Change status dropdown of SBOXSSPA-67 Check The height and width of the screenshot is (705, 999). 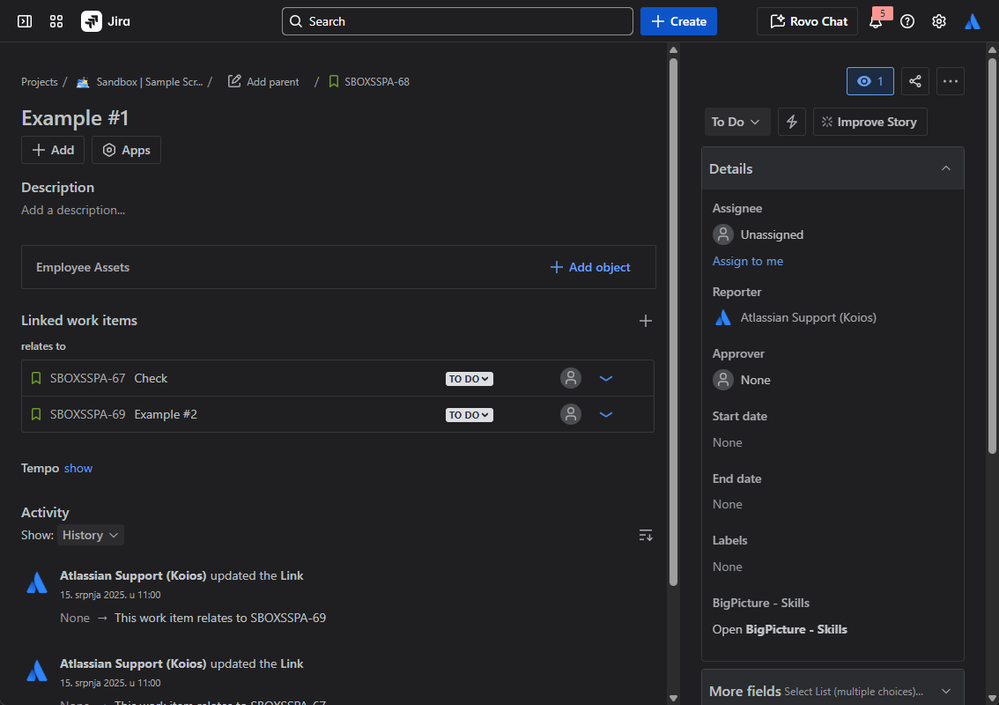(469, 379)
